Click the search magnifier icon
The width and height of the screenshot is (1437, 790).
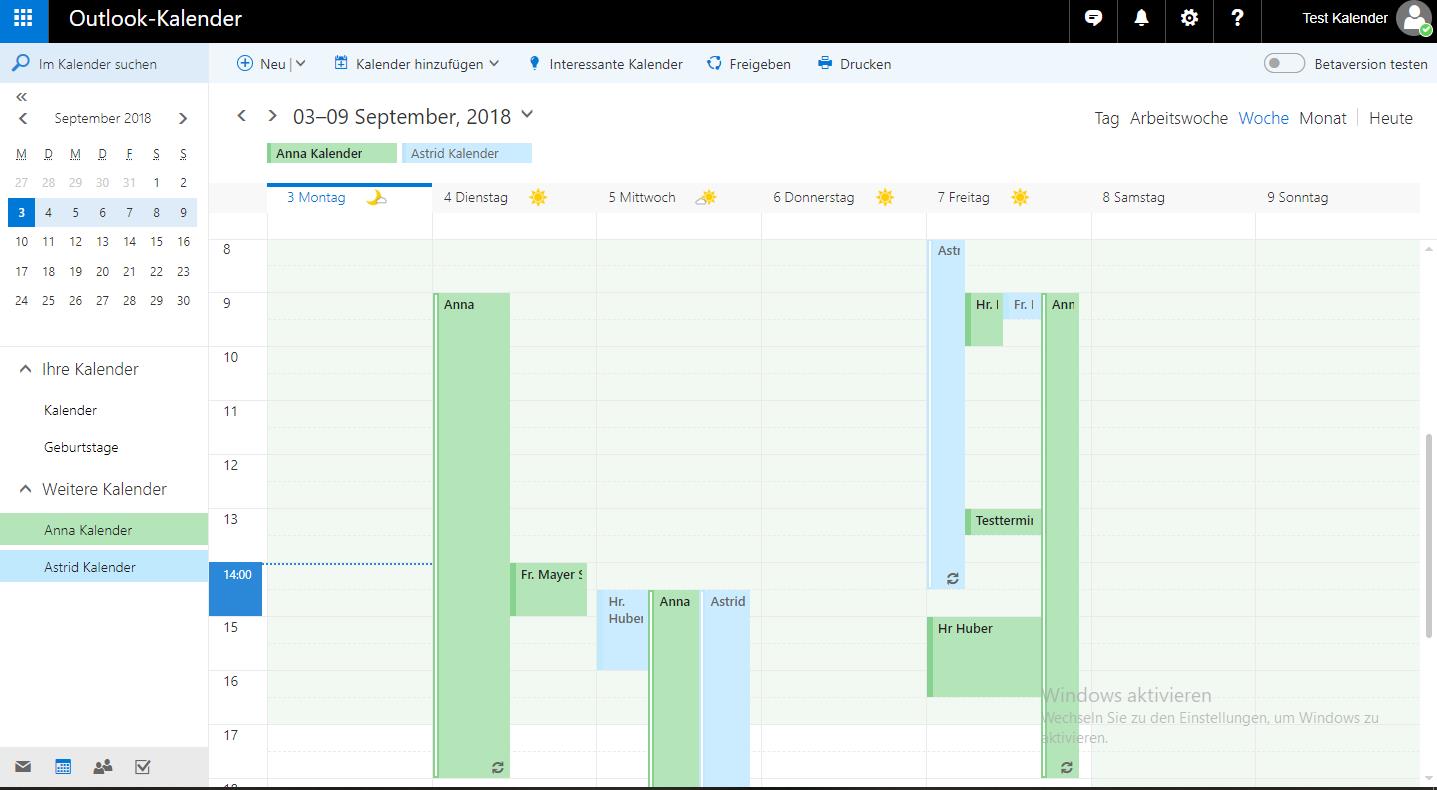click(20, 63)
